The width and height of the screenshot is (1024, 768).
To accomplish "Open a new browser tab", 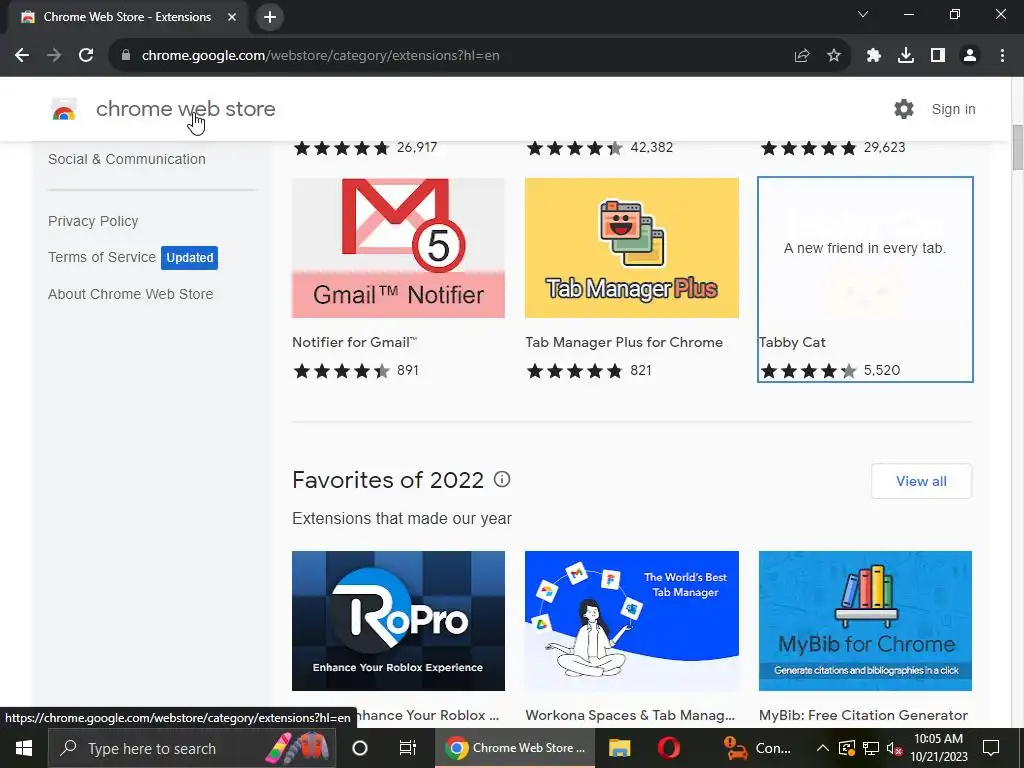I will pyautogui.click(x=270, y=17).
